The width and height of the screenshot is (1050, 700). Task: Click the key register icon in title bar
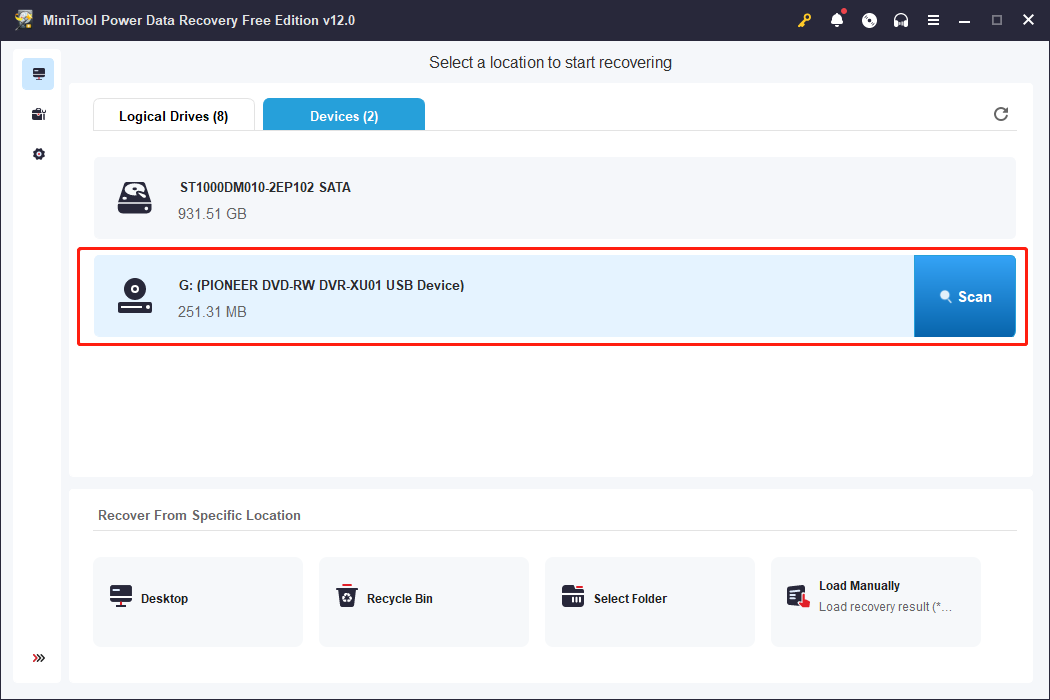coord(804,20)
